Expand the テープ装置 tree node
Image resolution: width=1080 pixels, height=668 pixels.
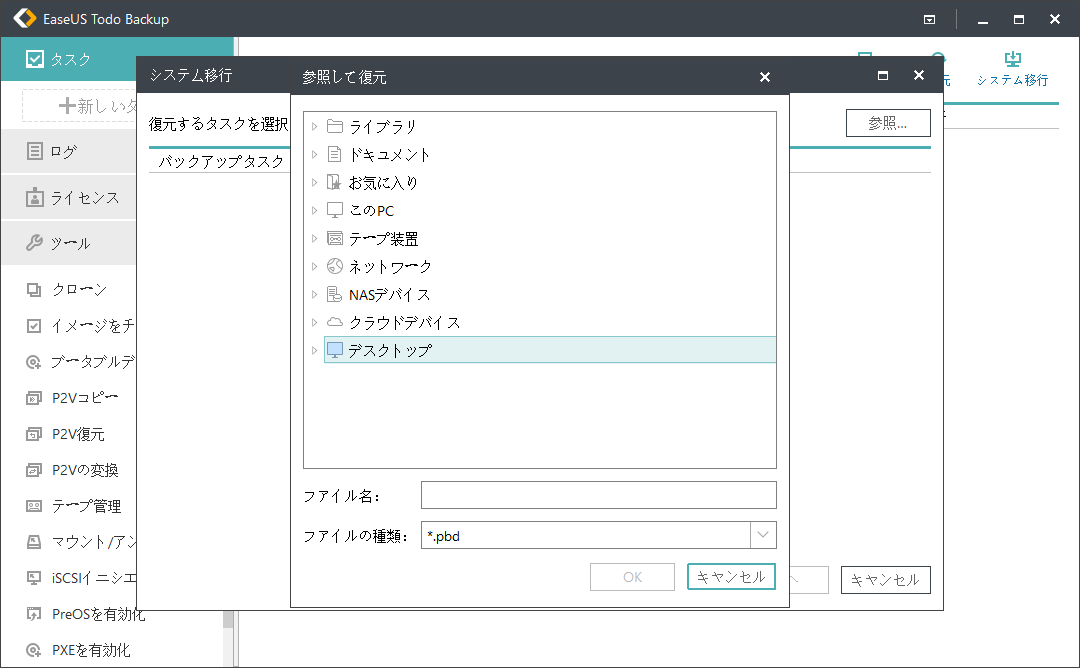pos(314,238)
